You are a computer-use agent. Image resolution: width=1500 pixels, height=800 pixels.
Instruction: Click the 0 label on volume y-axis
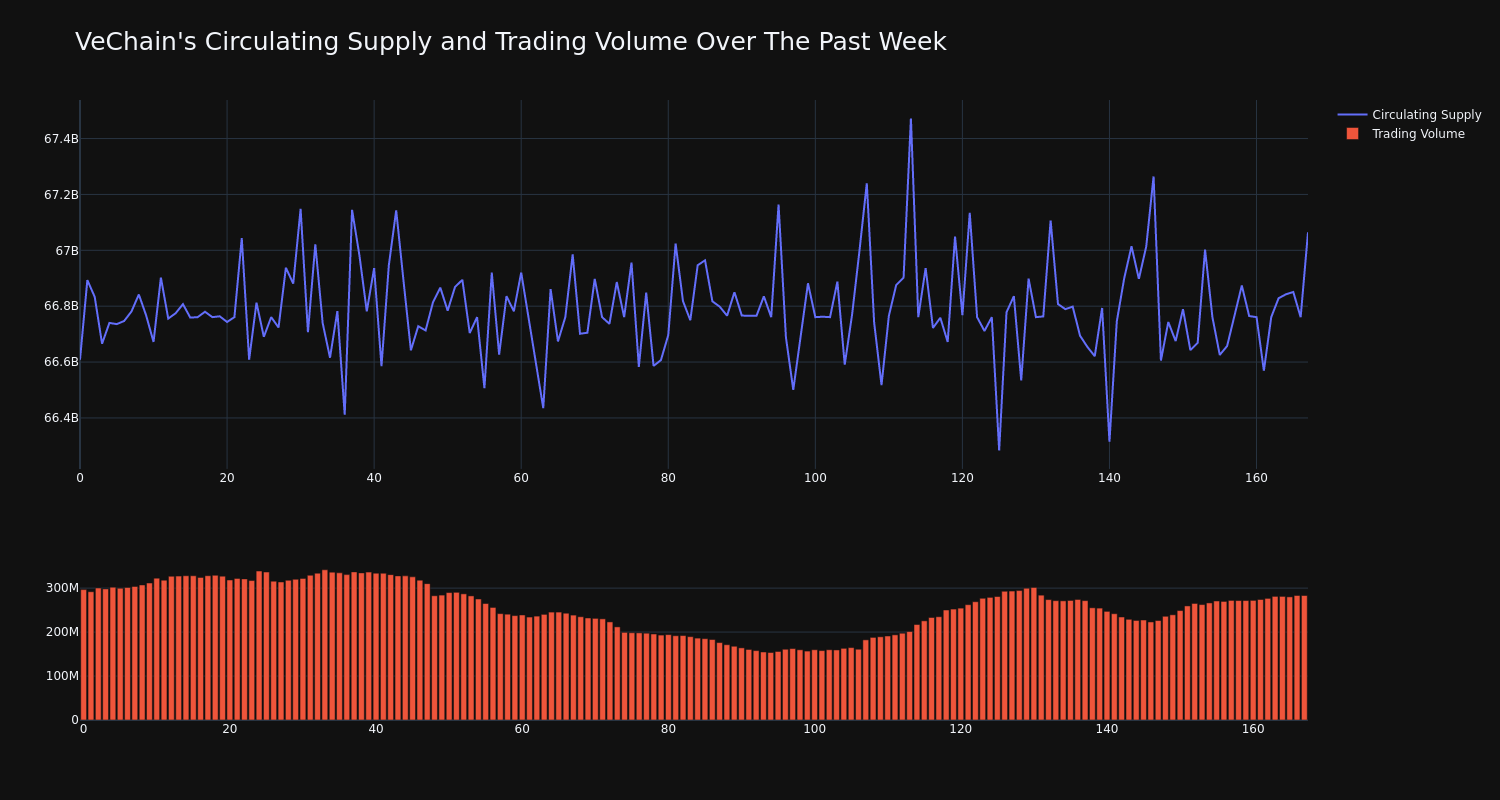(74, 720)
